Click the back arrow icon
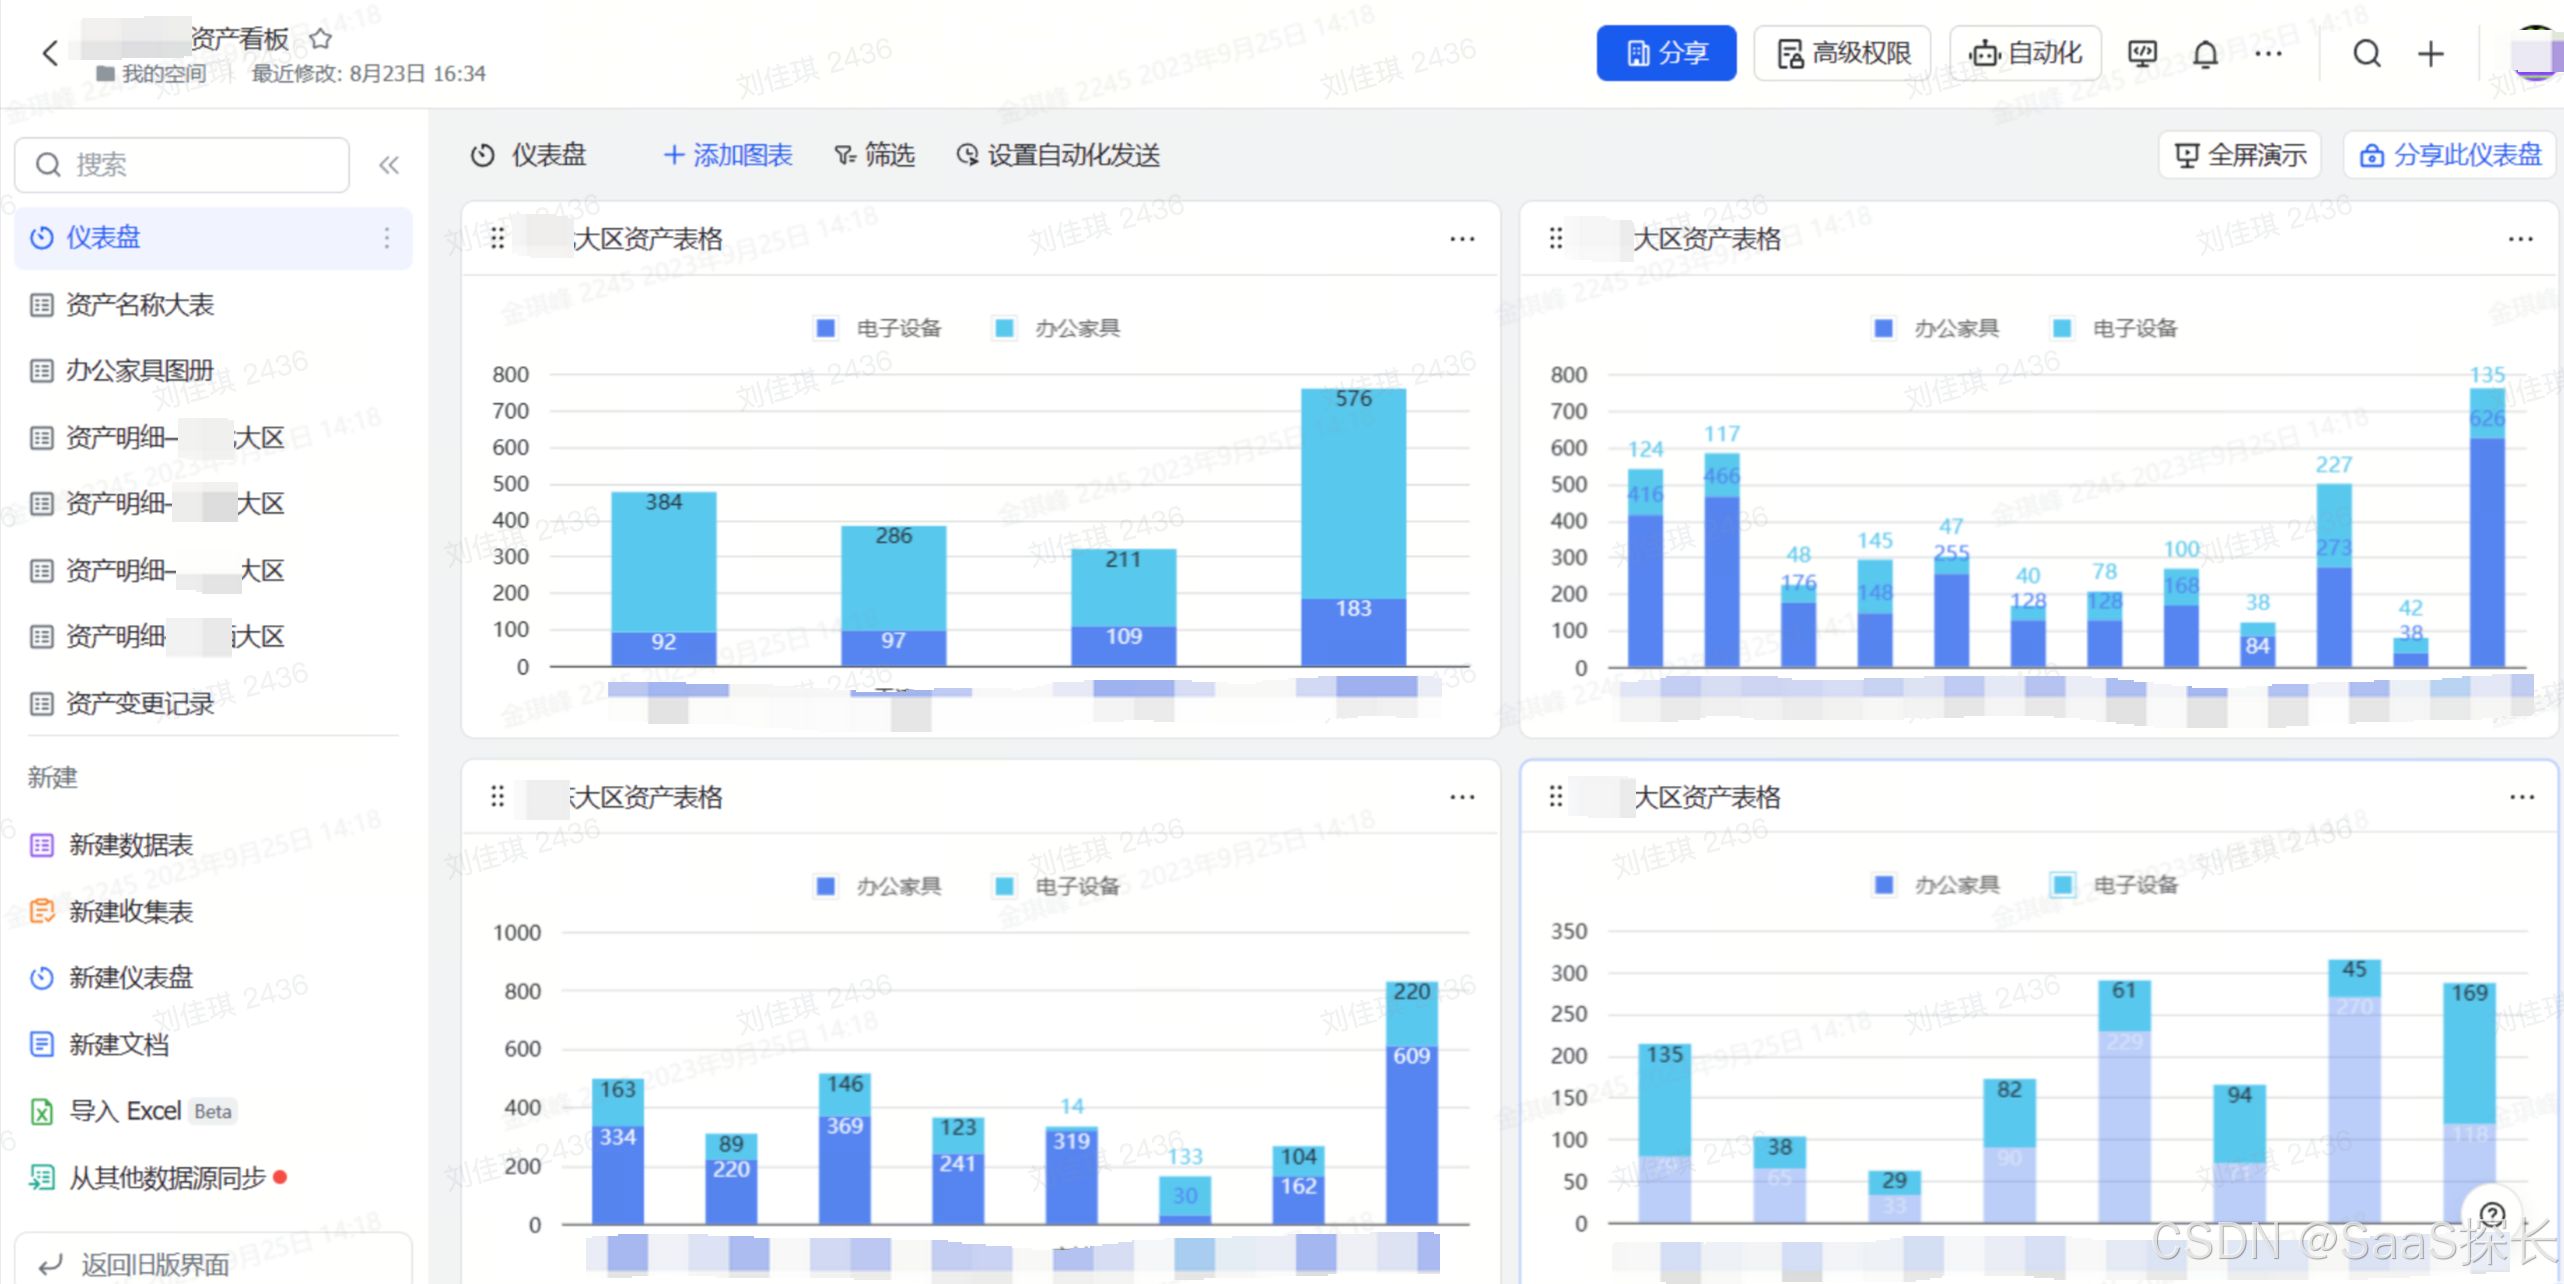The image size is (2564, 1284). (x=50, y=53)
